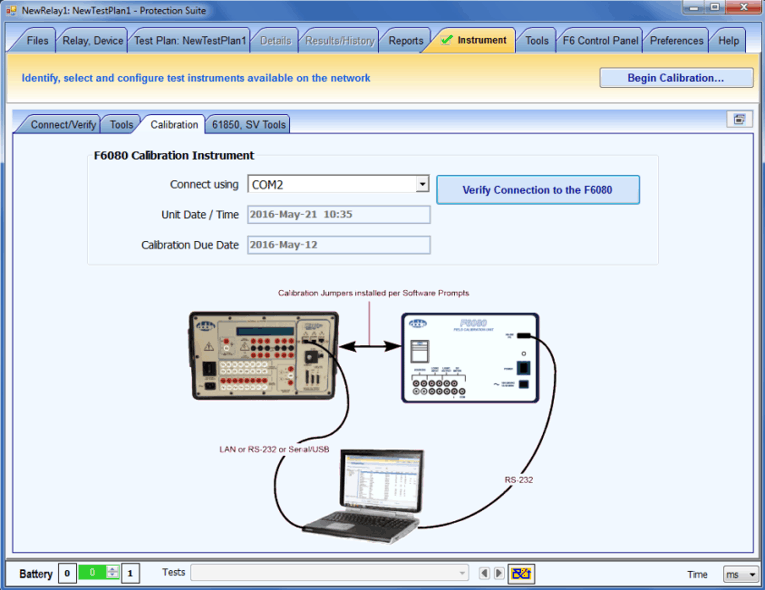This screenshot has width=765, height=590.
Task: Expand the Connect using COM2 dropdown
Action: [422, 184]
